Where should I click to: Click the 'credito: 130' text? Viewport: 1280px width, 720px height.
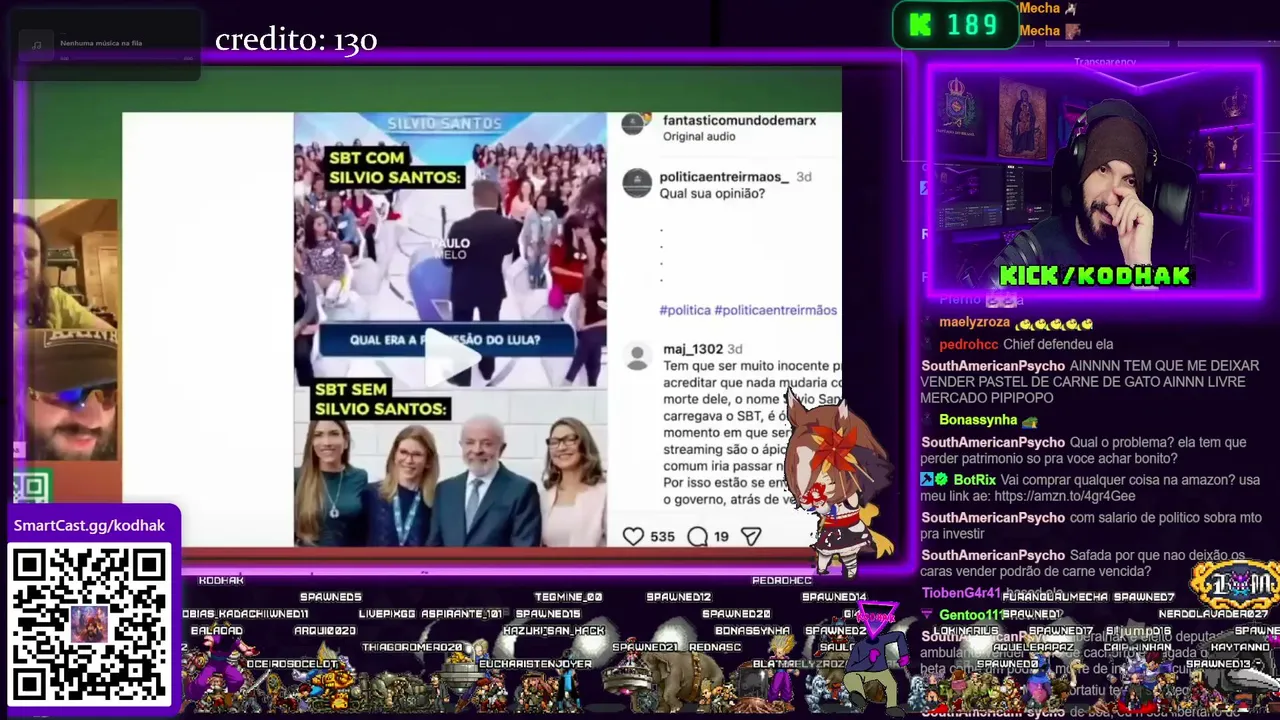point(296,40)
